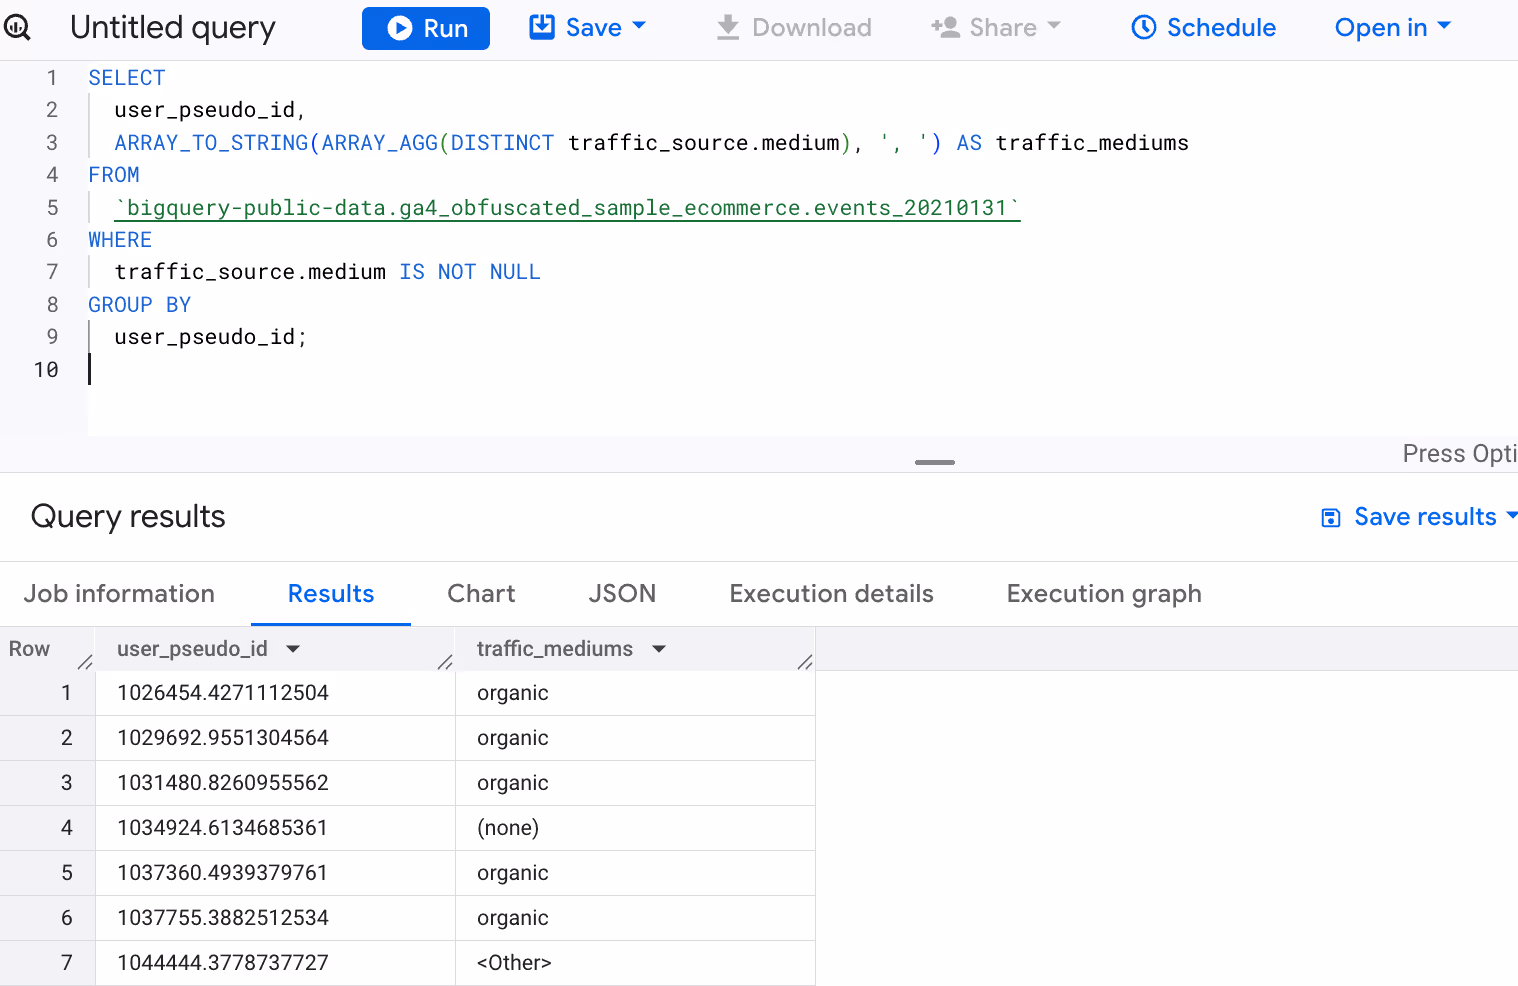The width and height of the screenshot is (1518, 986).
Task: Click the Save disk icon
Action: (542, 27)
